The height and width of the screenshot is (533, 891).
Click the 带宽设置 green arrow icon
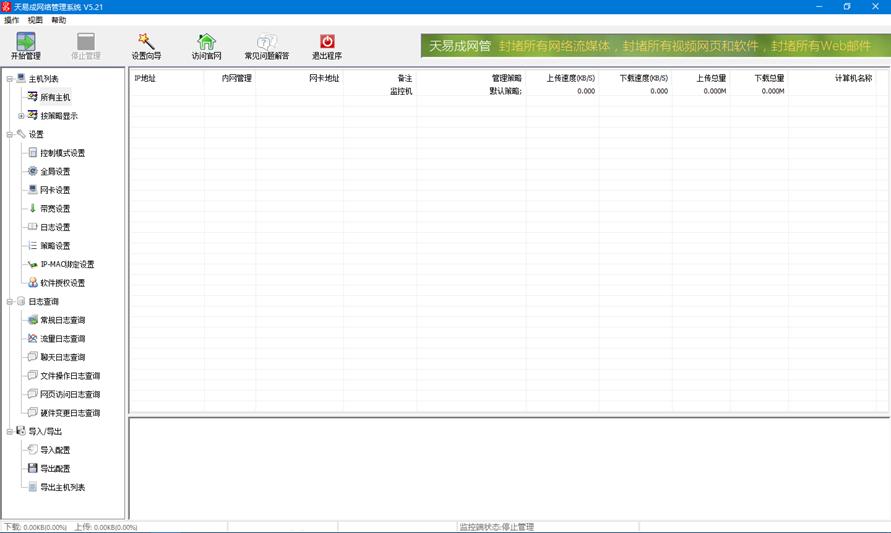tap(32, 208)
